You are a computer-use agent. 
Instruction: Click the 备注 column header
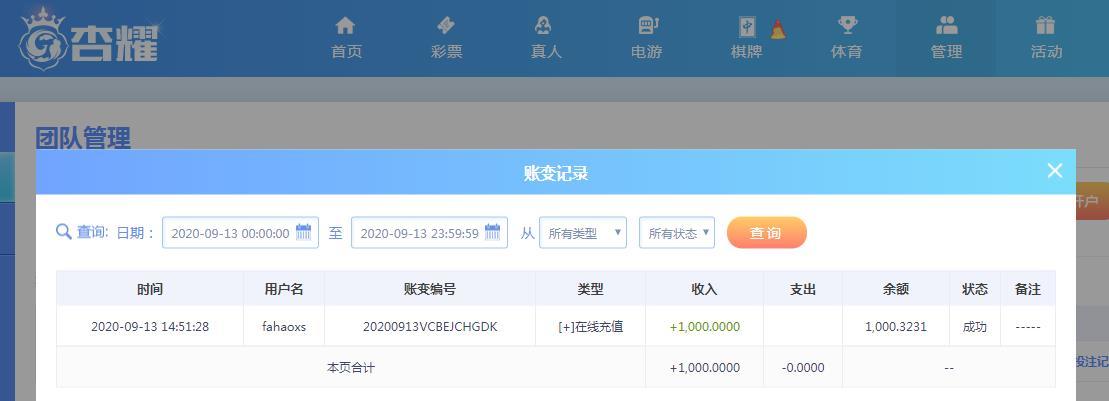(x=1028, y=289)
